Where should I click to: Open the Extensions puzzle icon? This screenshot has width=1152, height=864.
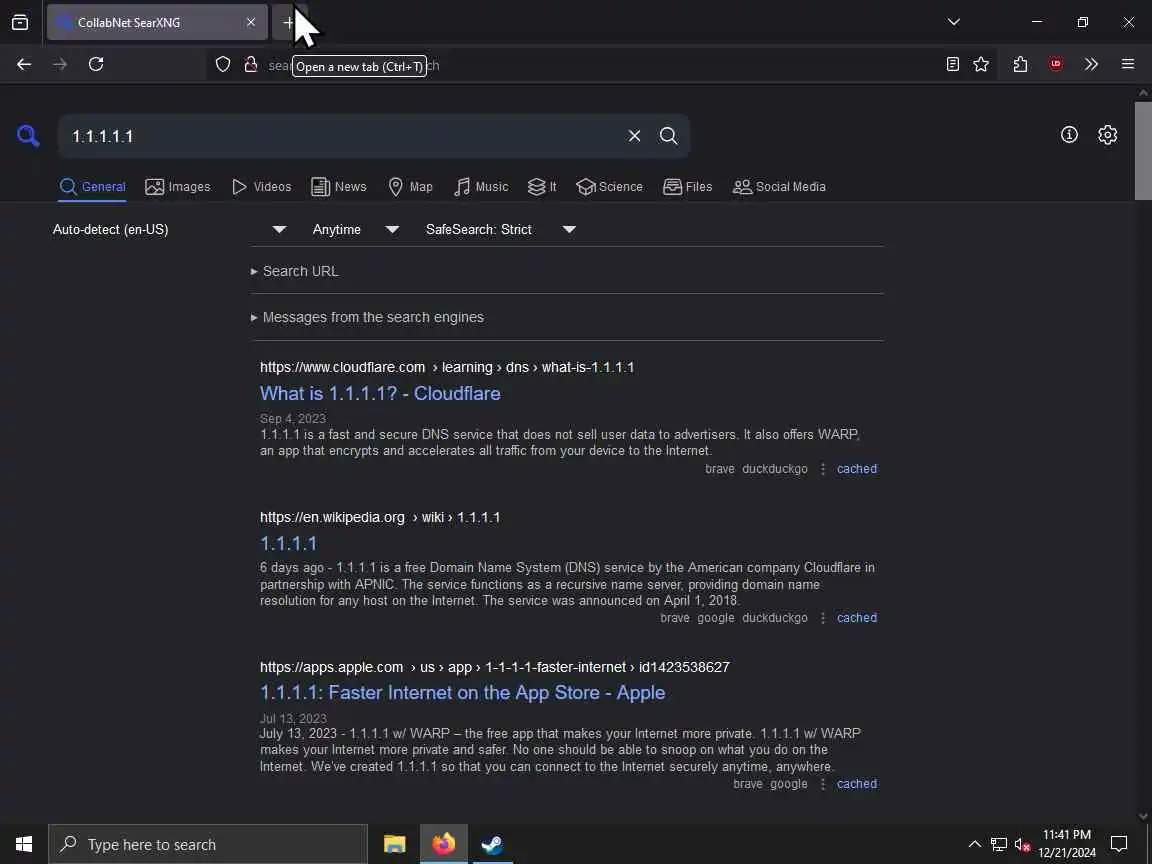[1020, 65]
